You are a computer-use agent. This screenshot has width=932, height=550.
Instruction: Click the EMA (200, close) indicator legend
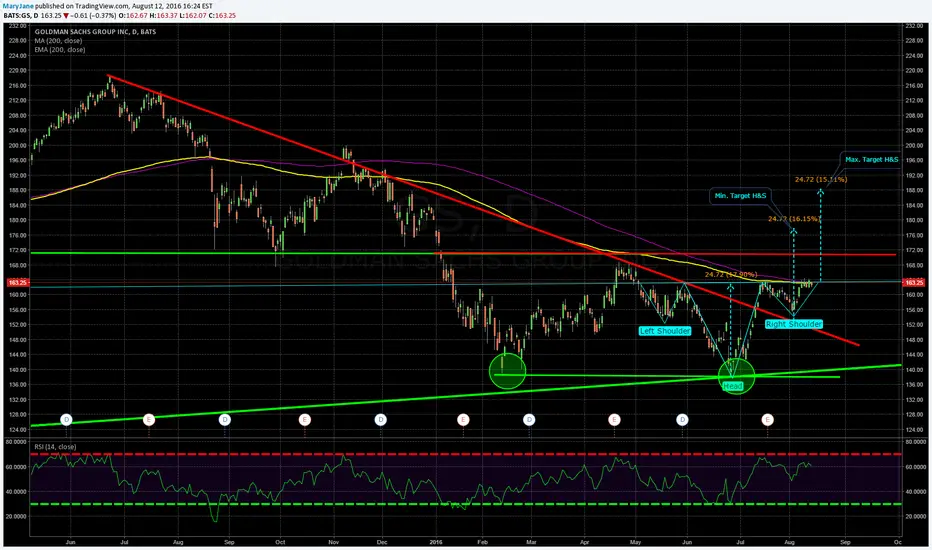(59, 50)
